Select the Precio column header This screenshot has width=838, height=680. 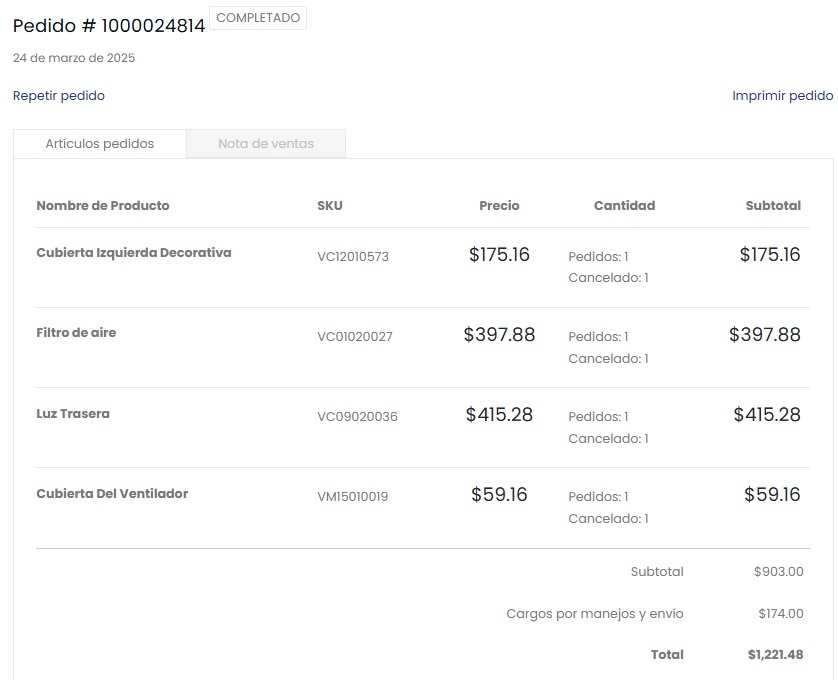(x=499, y=205)
